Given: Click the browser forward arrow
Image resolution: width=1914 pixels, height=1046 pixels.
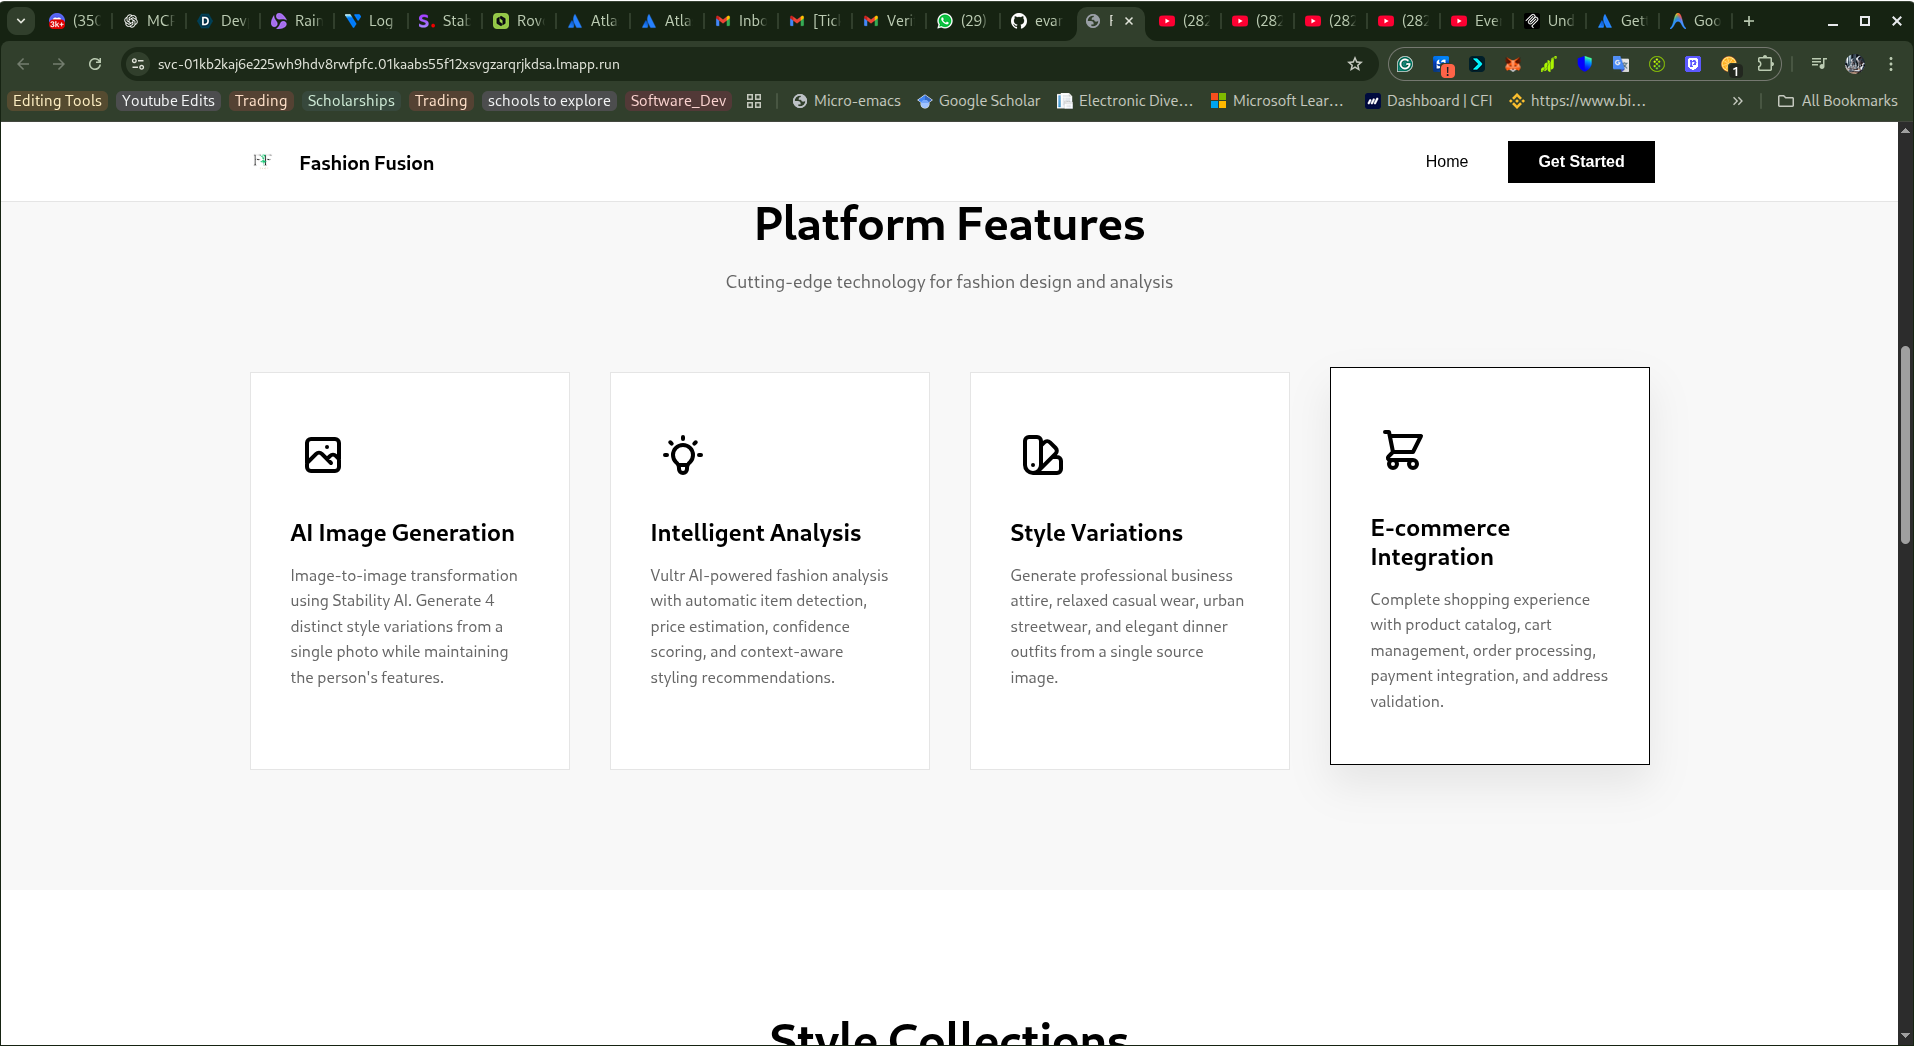Looking at the screenshot, I should pyautogui.click(x=59, y=64).
